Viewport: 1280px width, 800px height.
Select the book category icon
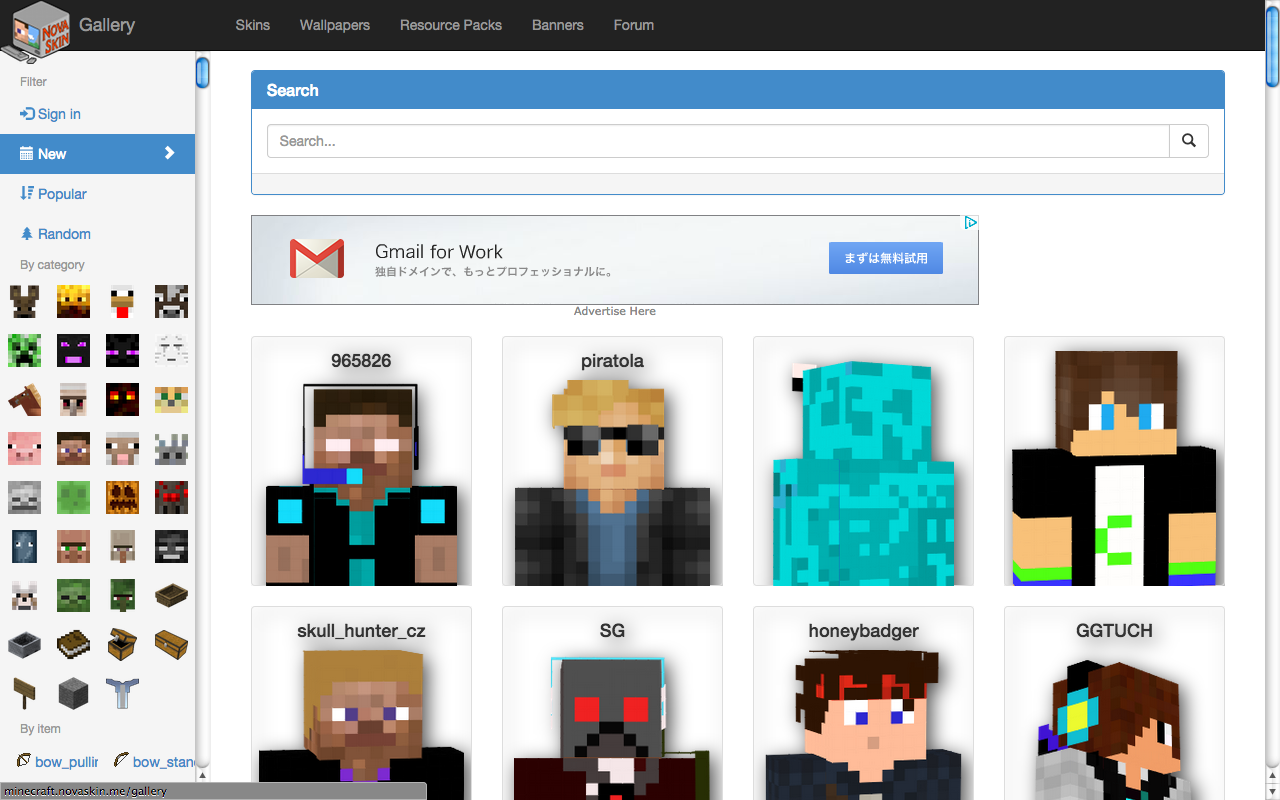tap(73, 644)
